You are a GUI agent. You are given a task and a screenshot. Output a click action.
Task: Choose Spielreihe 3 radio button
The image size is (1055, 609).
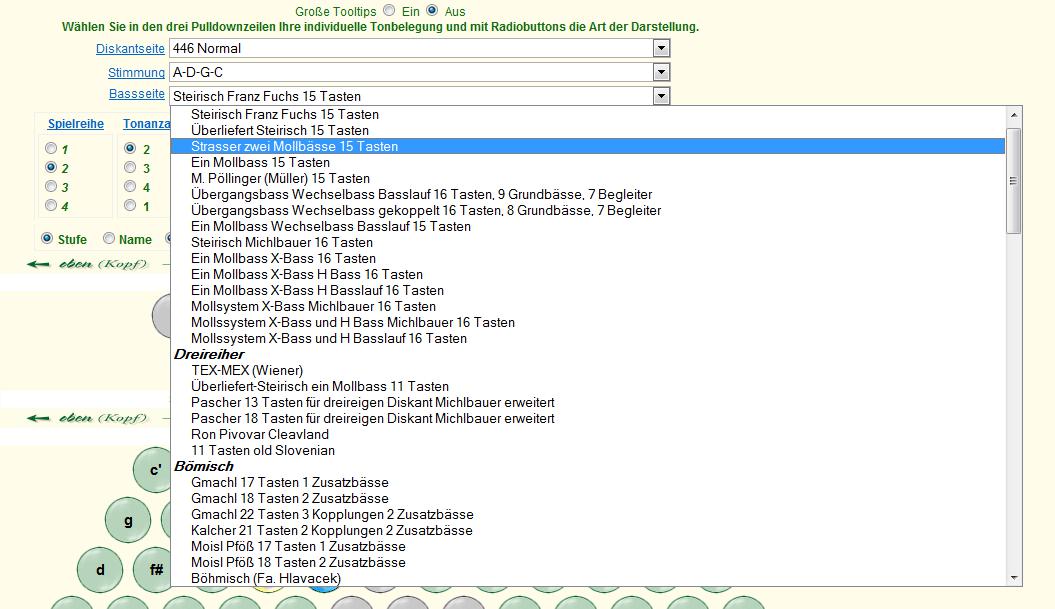point(51,187)
